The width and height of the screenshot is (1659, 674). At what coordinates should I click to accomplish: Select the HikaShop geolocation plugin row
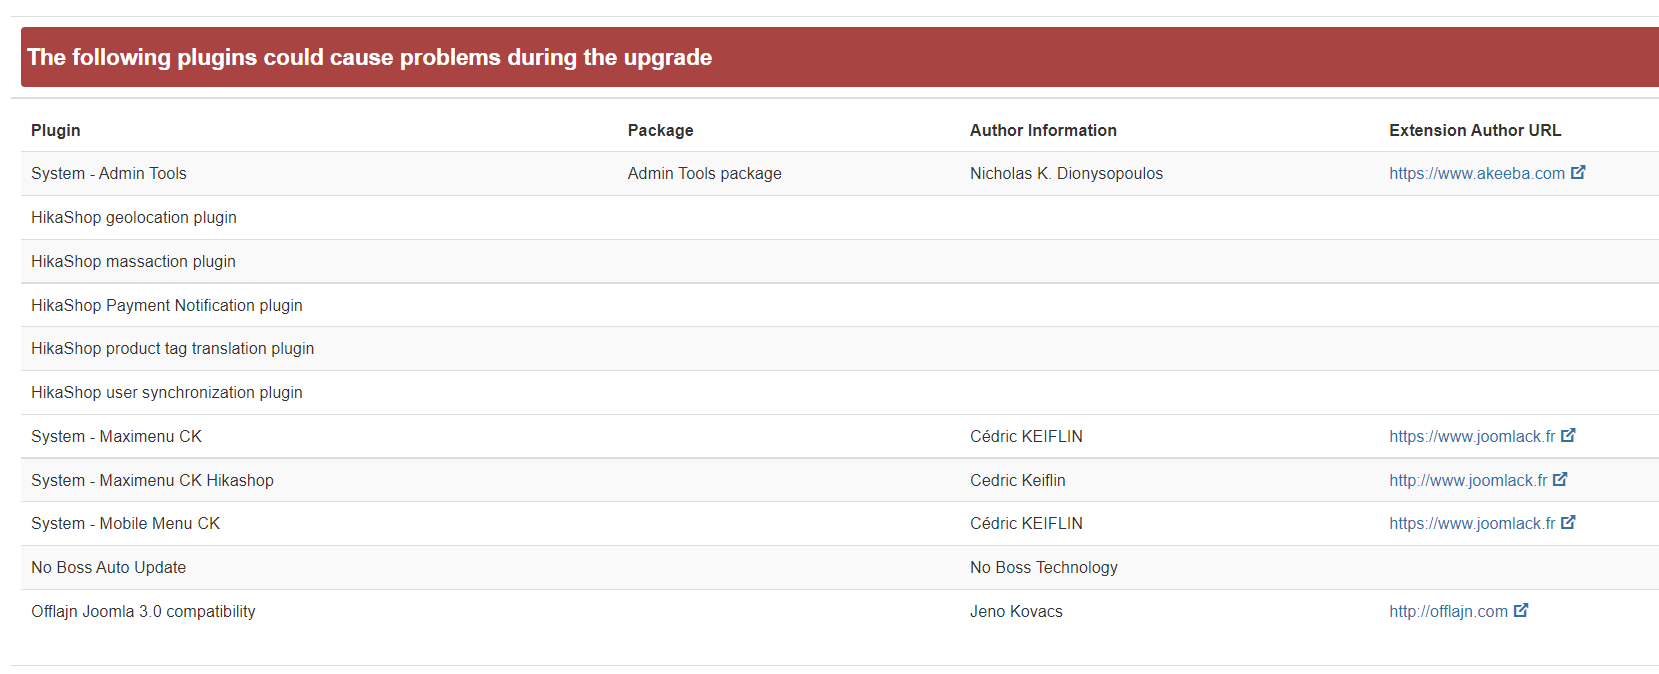coord(134,218)
